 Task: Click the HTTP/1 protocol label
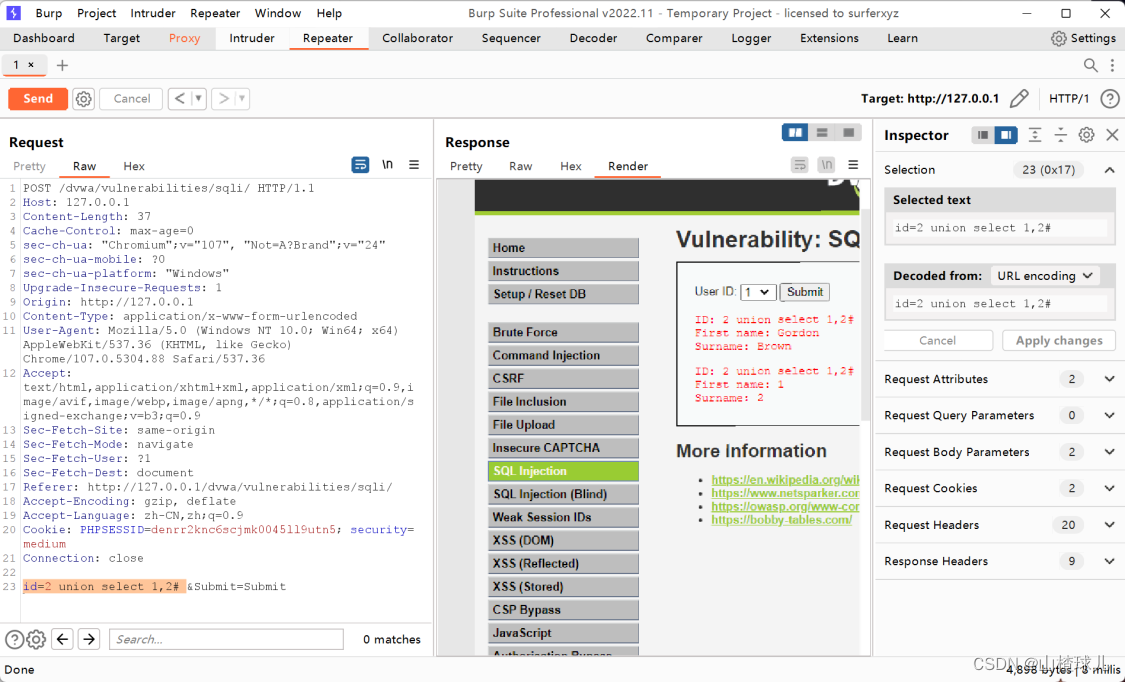(1069, 99)
